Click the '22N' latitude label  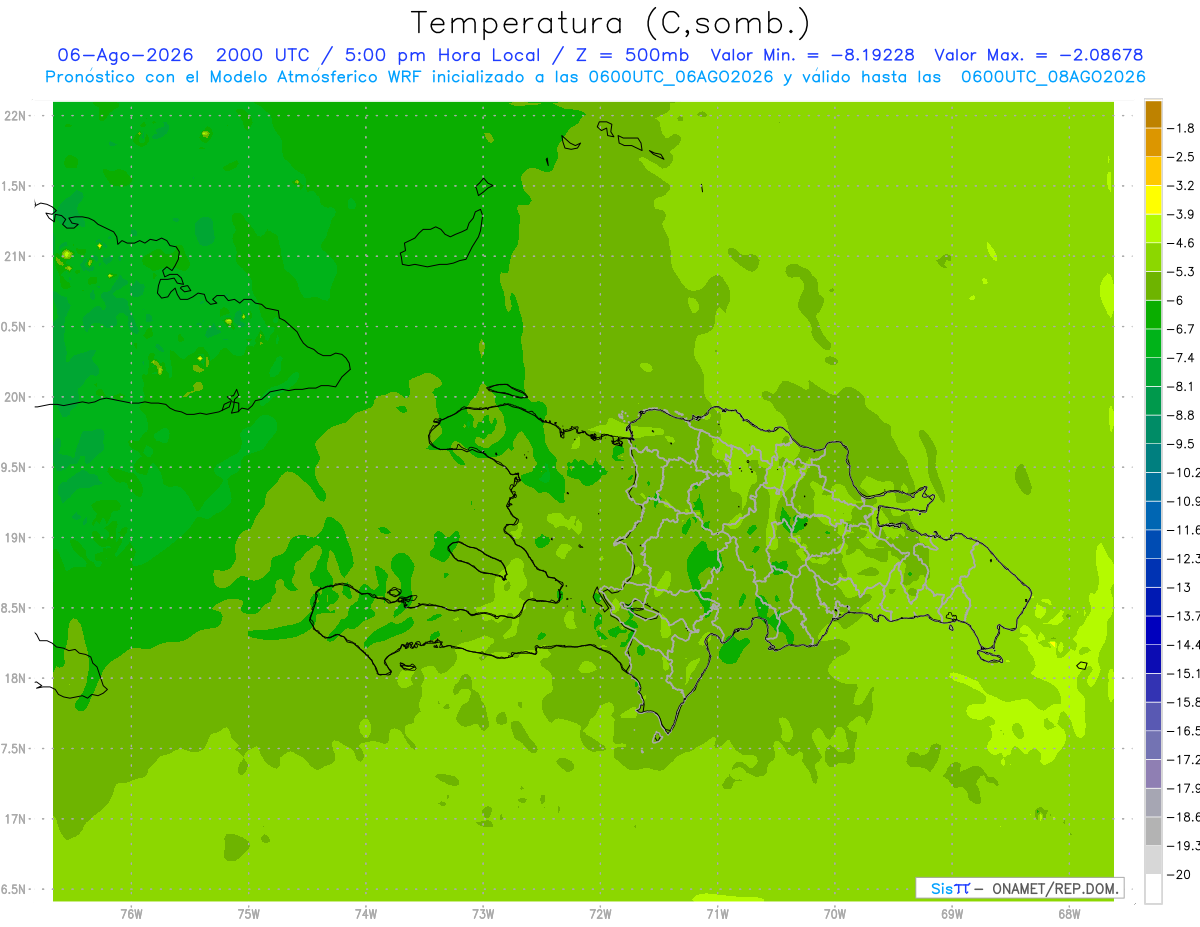click(17, 116)
